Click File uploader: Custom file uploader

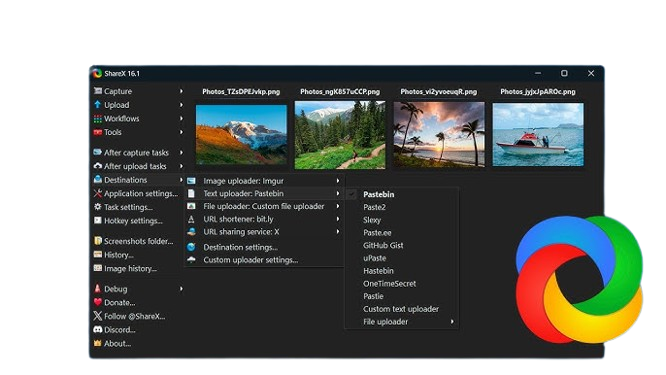coord(264,206)
